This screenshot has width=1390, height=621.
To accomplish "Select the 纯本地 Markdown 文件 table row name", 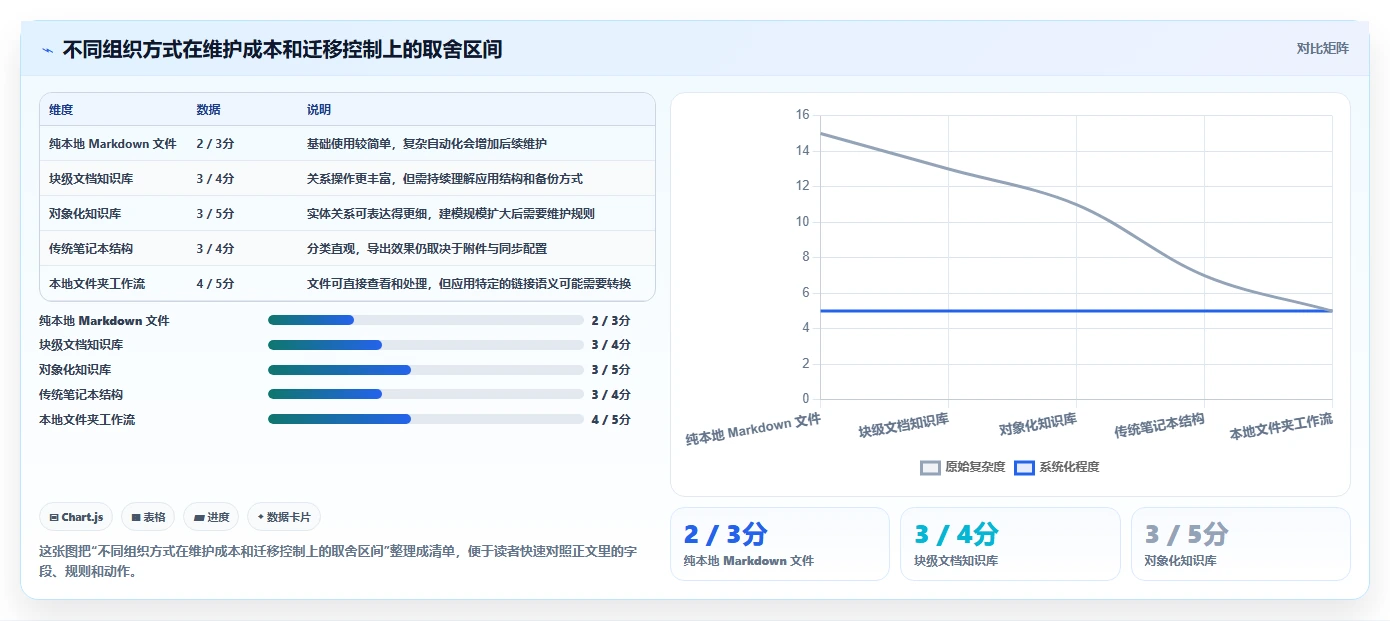I will (x=113, y=144).
